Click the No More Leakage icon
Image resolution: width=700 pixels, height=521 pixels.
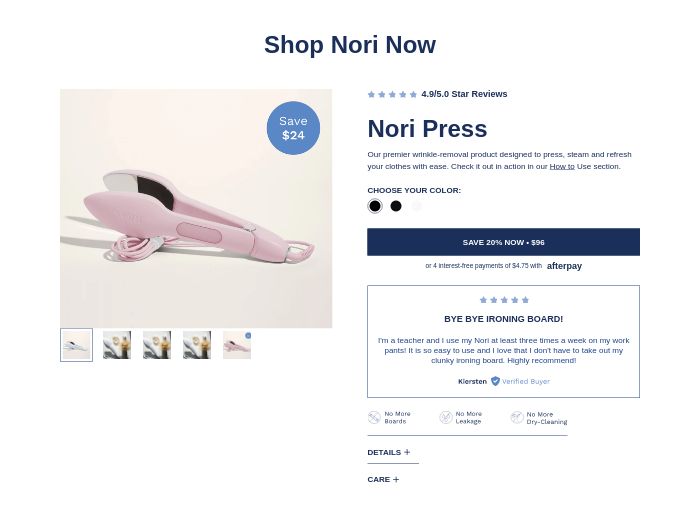[446, 417]
